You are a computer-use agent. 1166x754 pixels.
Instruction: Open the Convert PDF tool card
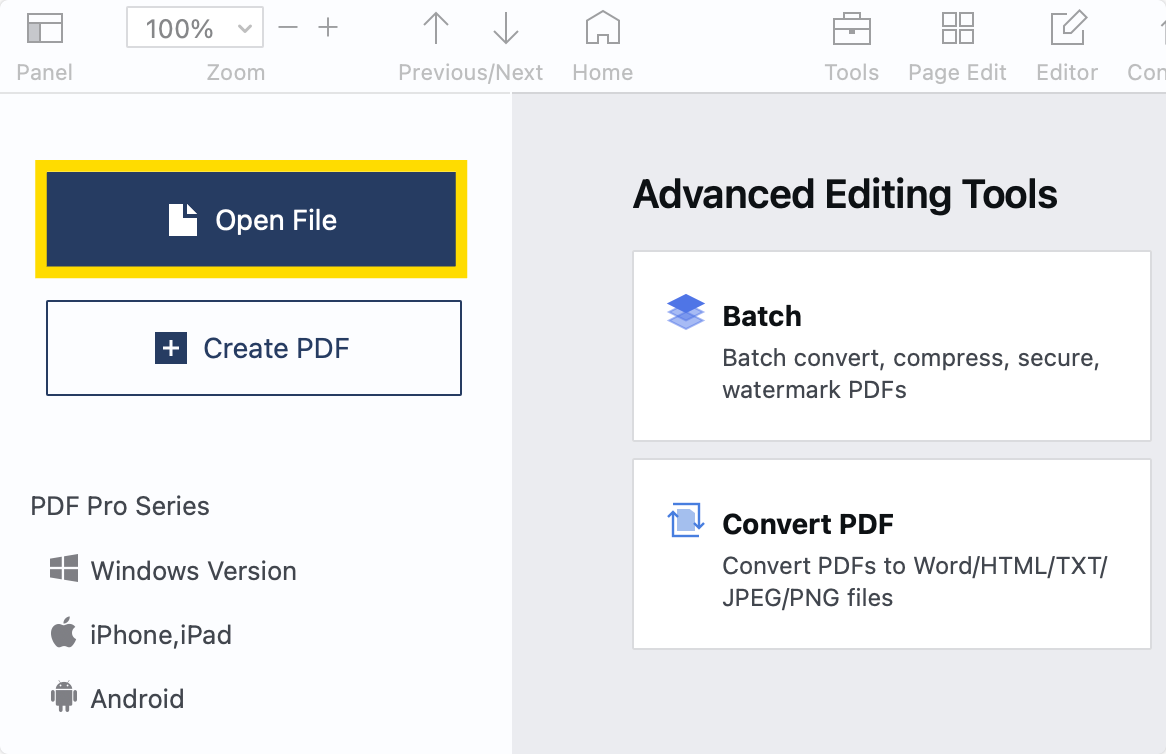tap(891, 554)
